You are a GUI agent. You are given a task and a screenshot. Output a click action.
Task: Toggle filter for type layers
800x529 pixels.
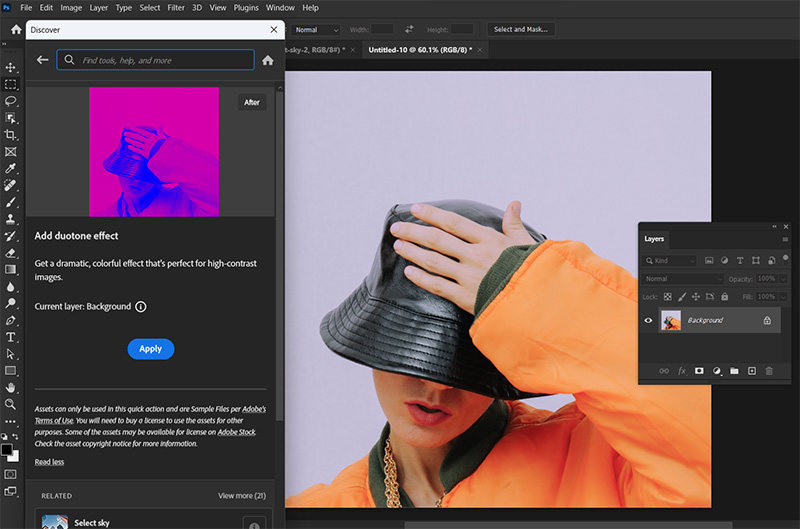pyautogui.click(x=740, y=261)
